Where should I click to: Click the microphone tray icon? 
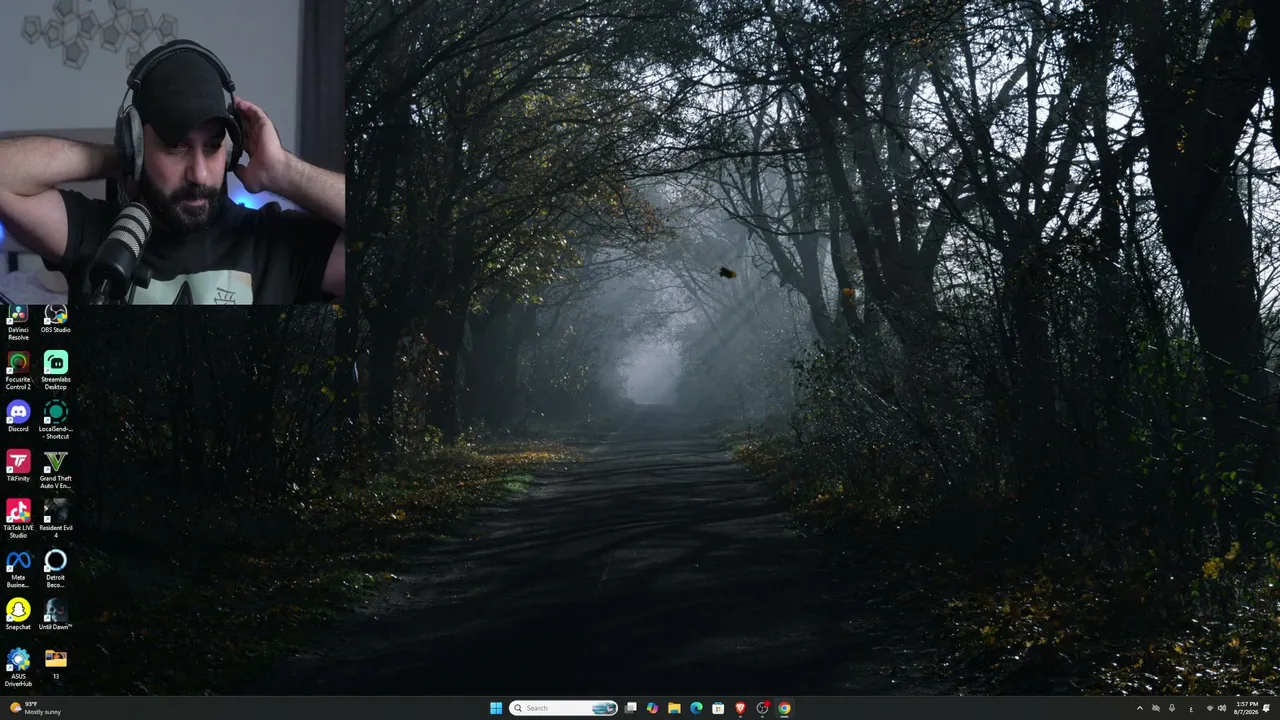[x=1172, y=708]
